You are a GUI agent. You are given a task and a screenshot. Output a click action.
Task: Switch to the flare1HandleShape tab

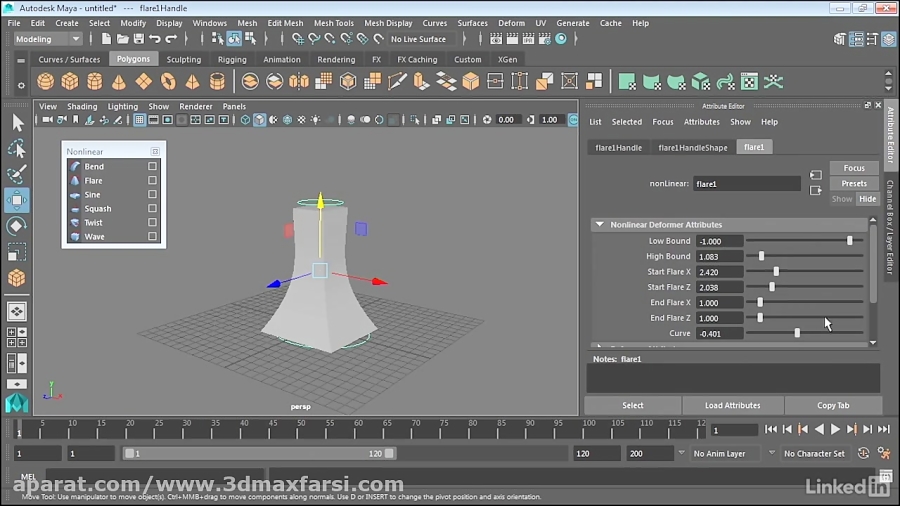tap(693, 147)
